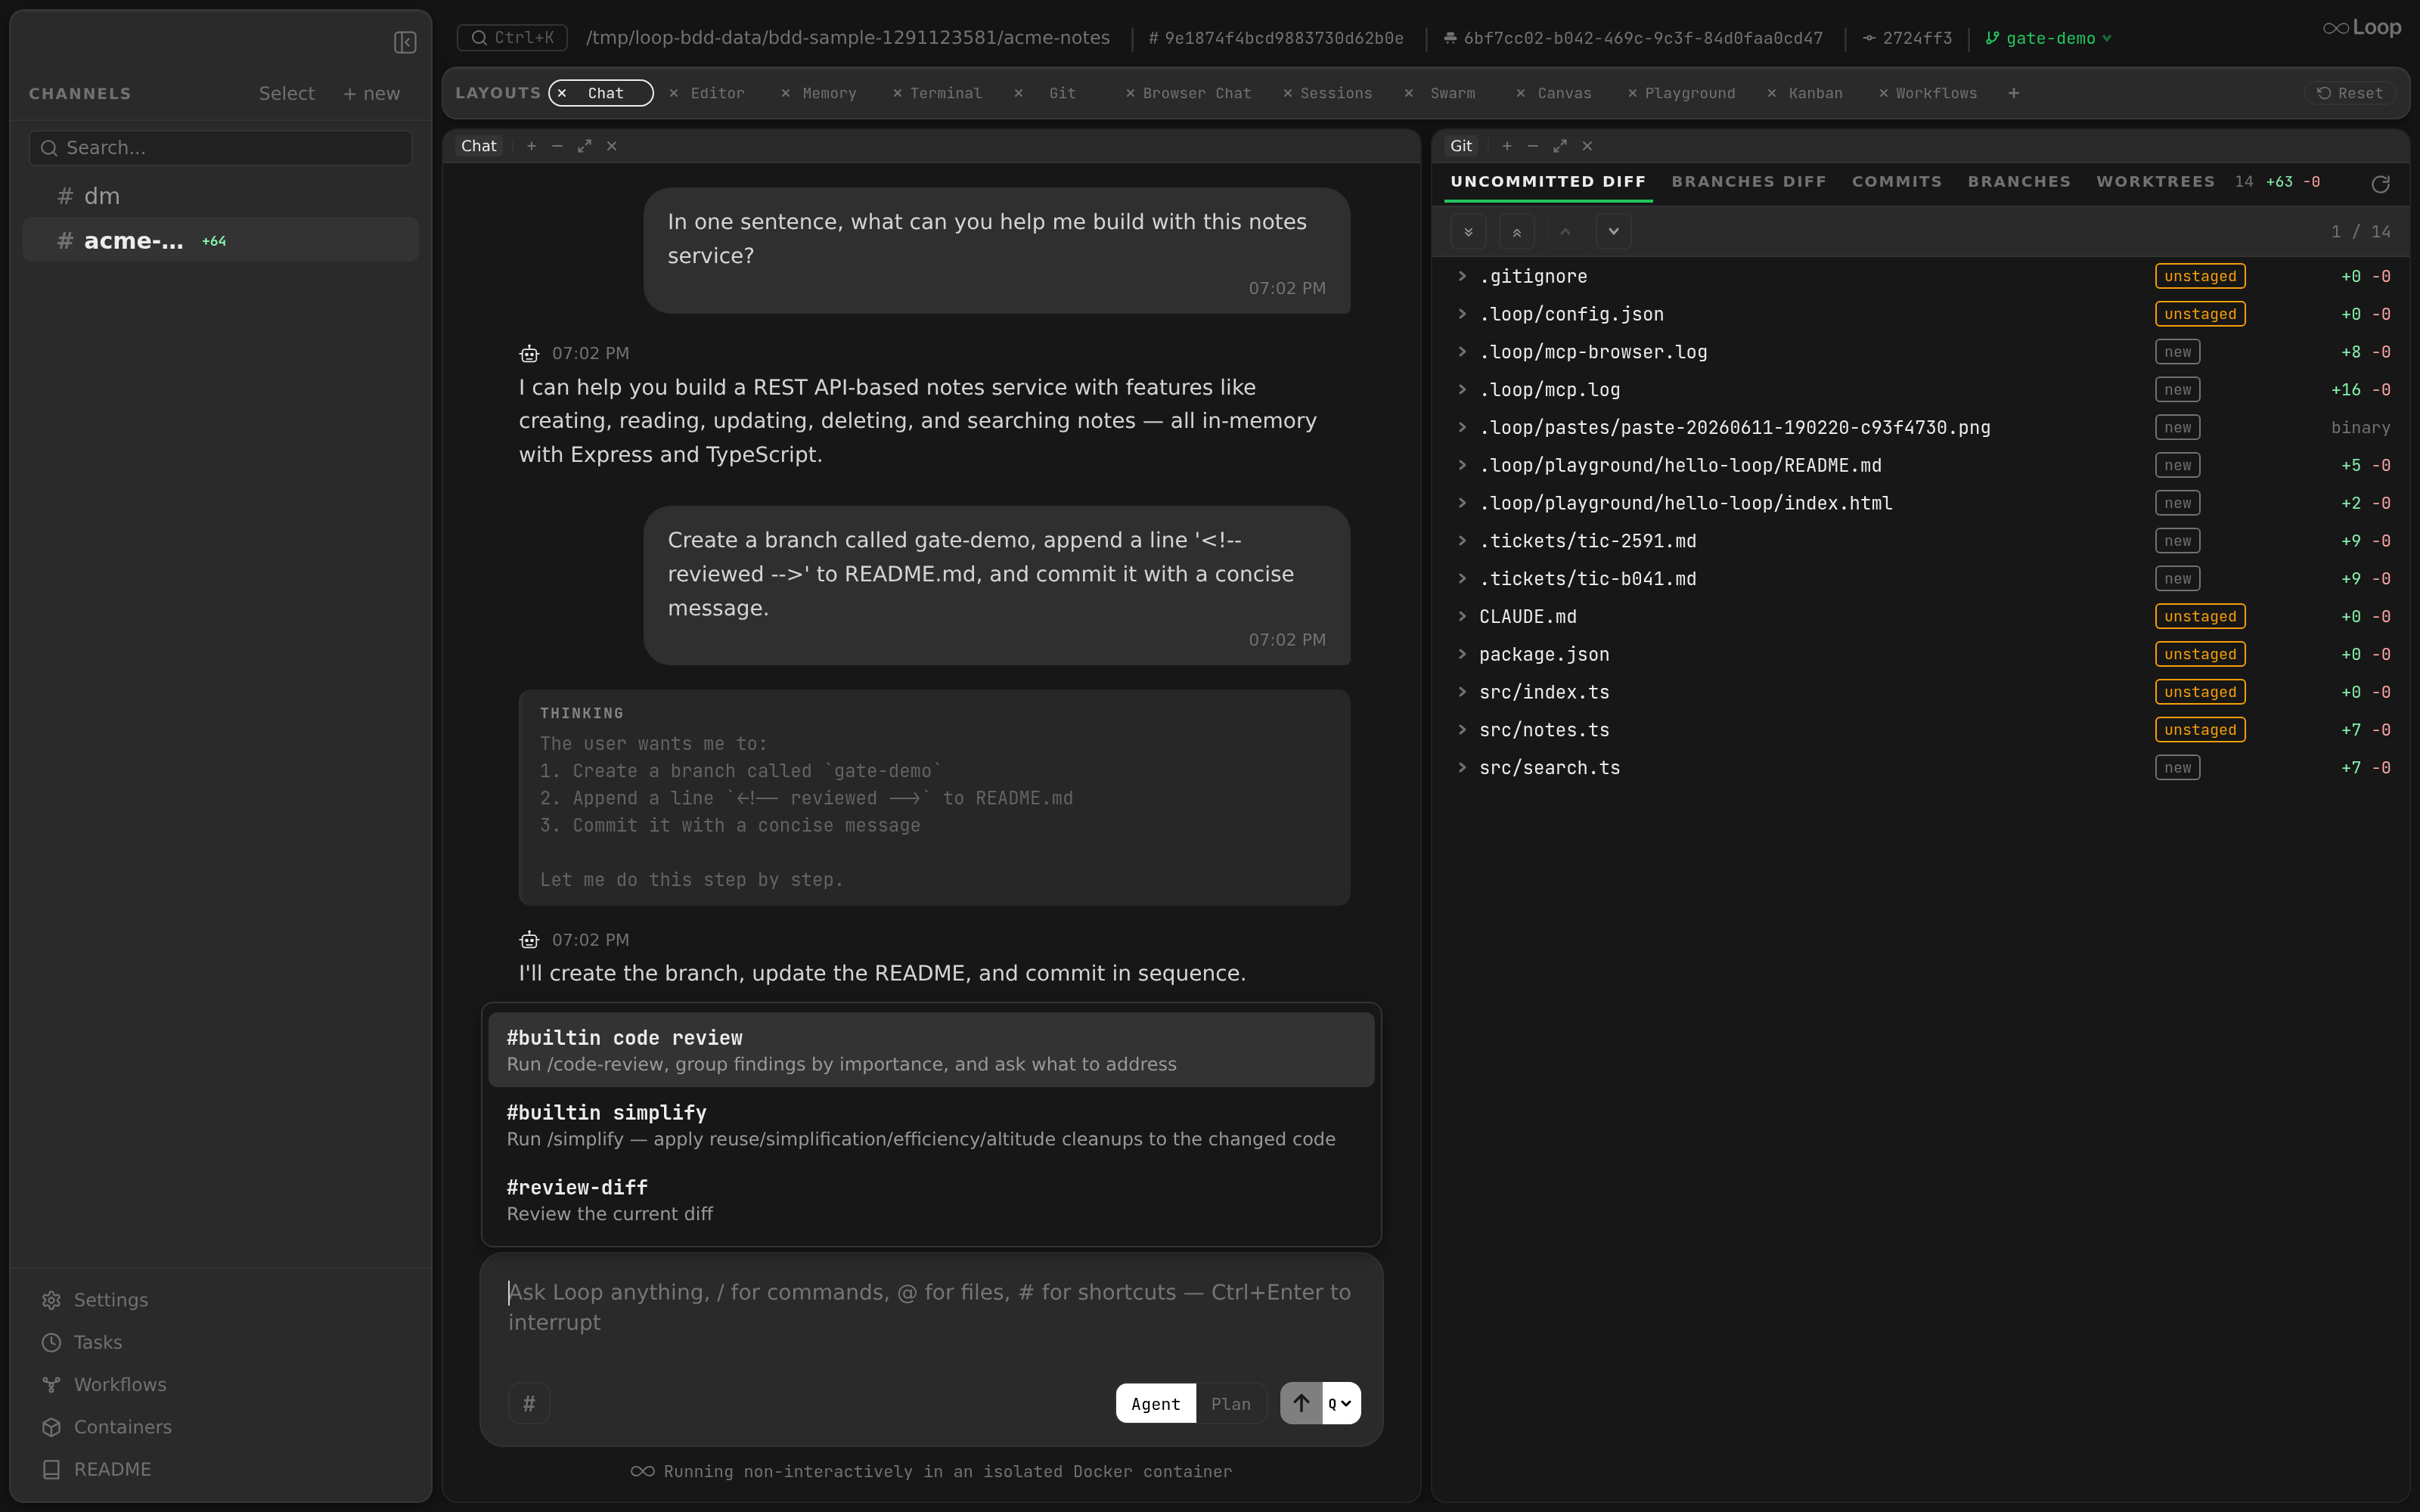This screenshot has width=2420, height=1512.
Task: Remove the Editor layout x icon
Action: click(674, 93)
